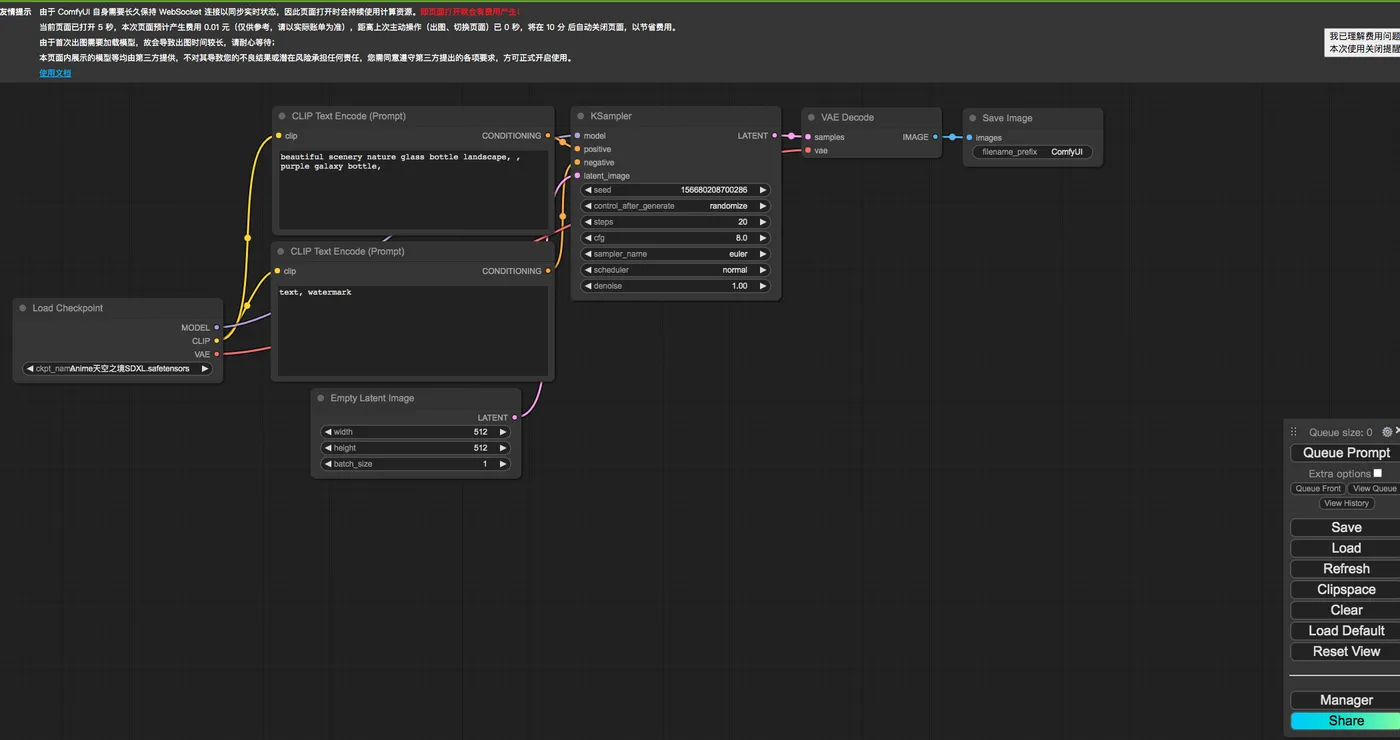Viewport: 1400px width, 740px height.
Task: Increase batch_size using its right arrow
Action: [x=503, y=464]
